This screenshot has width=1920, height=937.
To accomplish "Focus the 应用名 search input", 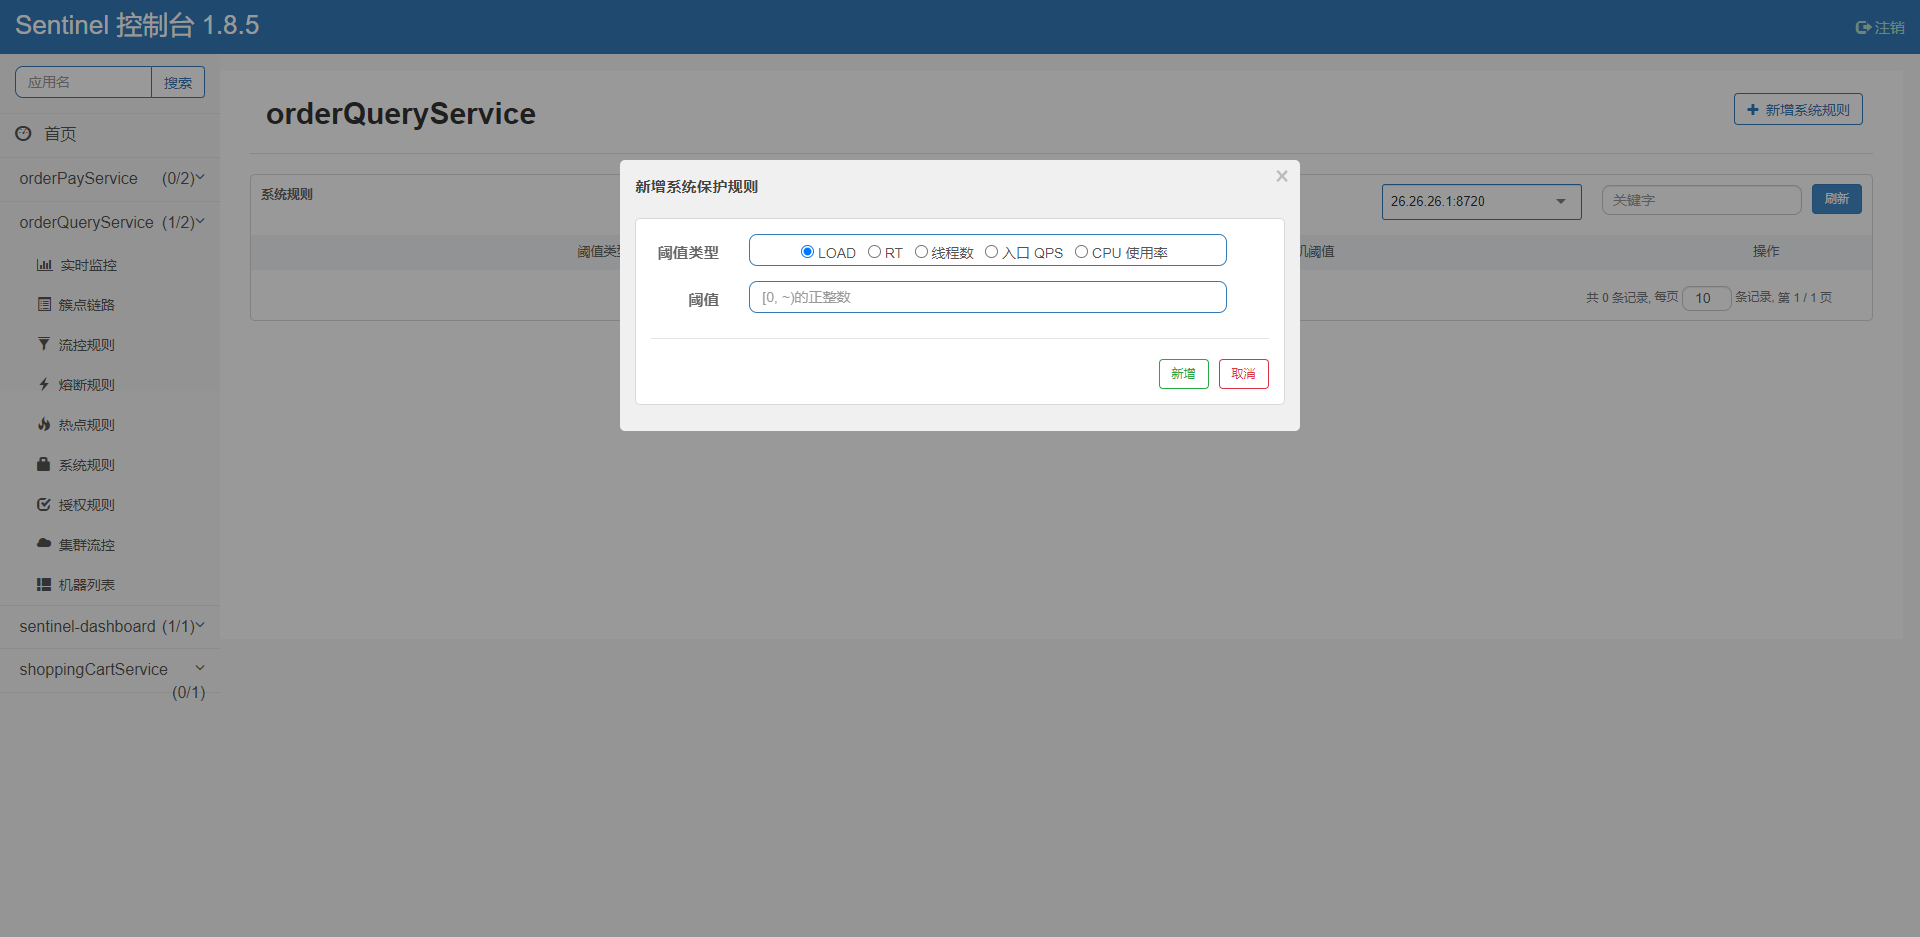I will point(83,82).
